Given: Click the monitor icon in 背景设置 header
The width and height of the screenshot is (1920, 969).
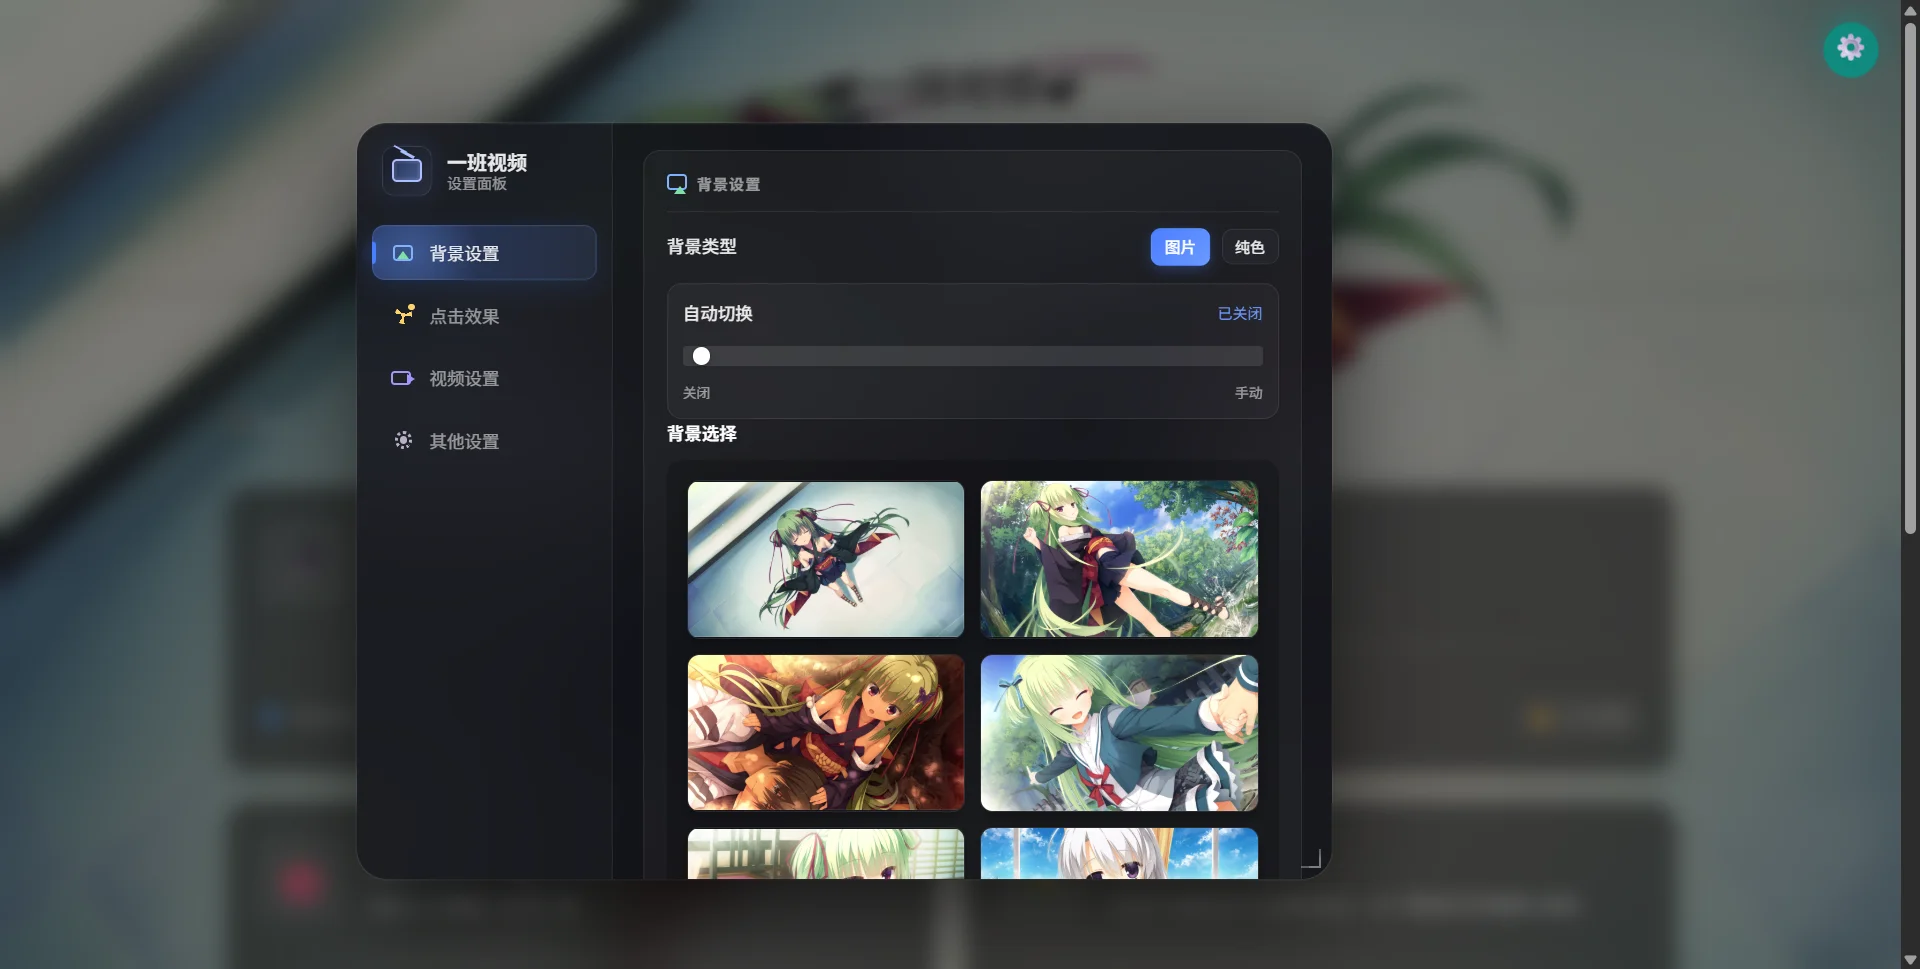Looking at the screenshot, I should coord(677,184).
